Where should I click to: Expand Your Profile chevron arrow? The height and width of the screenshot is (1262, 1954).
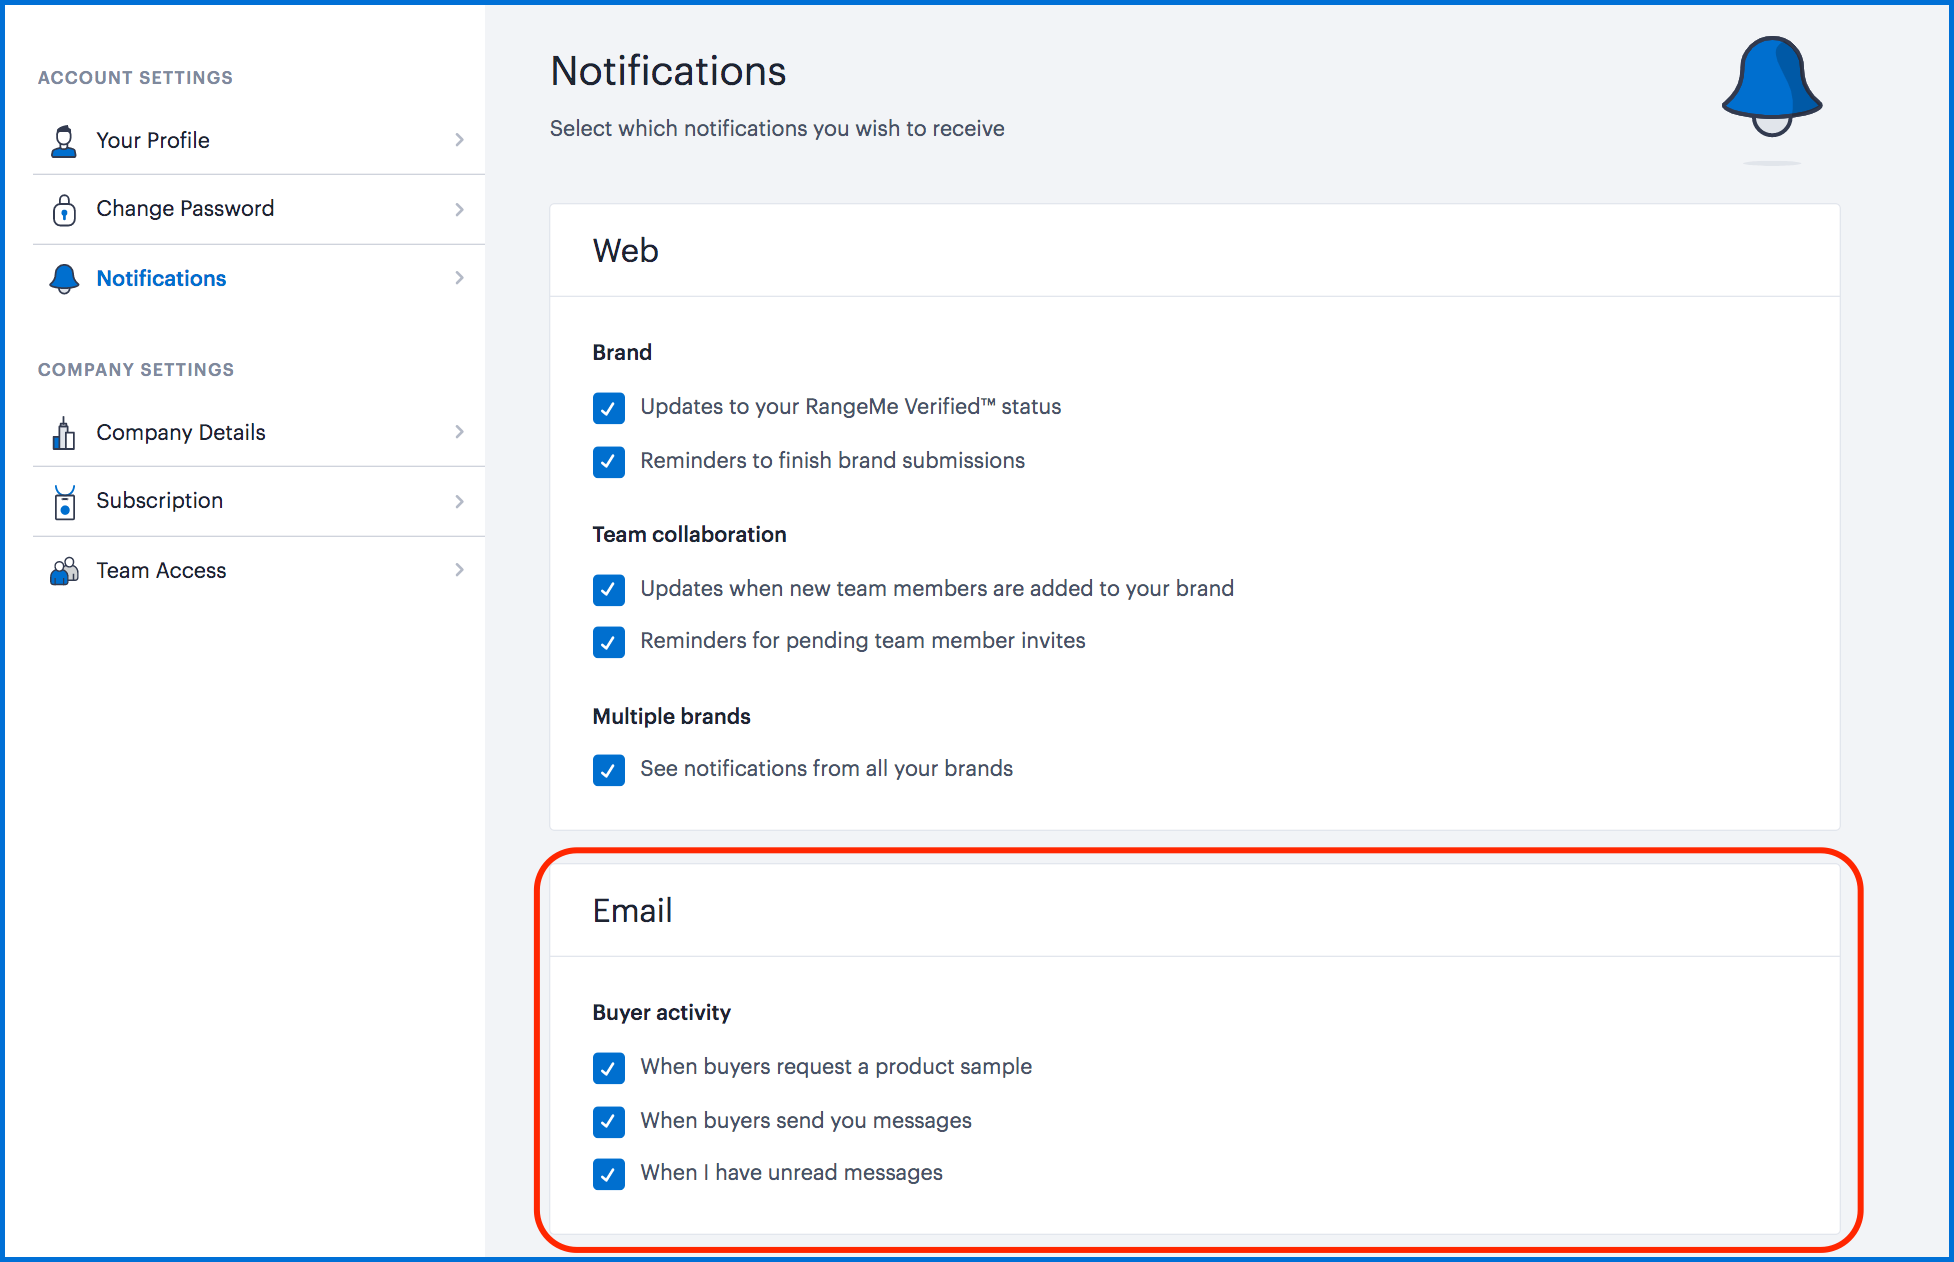(x=459, y=140)
